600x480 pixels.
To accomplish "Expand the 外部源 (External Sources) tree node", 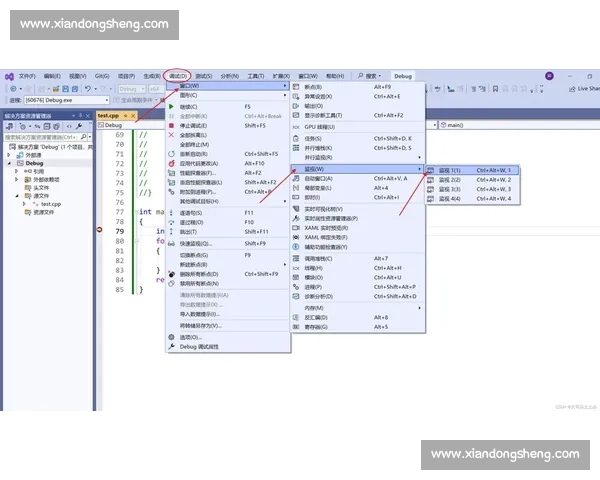I will [x=9, y=155].
